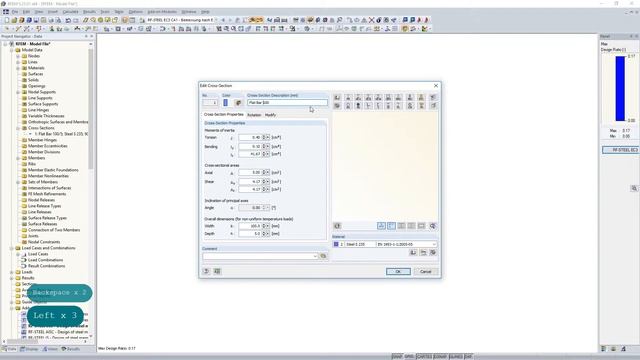Screen dimensions: 640x360
Task: Switch to the Modify tab
Action: (x=270, y=115)
